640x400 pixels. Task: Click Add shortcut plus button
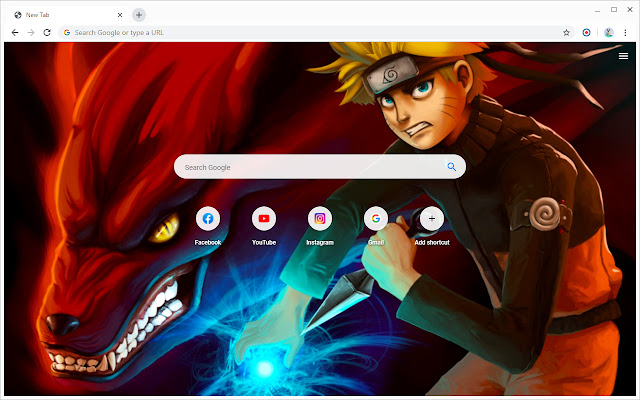(432, 219)
